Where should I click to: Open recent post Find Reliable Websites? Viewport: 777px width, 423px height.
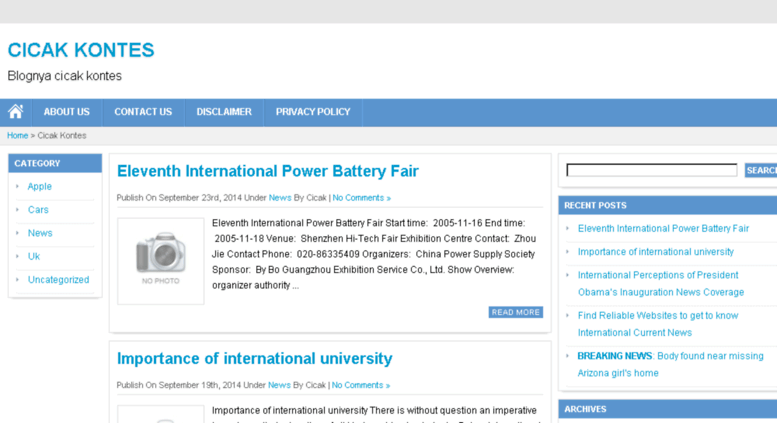[658, 324]
